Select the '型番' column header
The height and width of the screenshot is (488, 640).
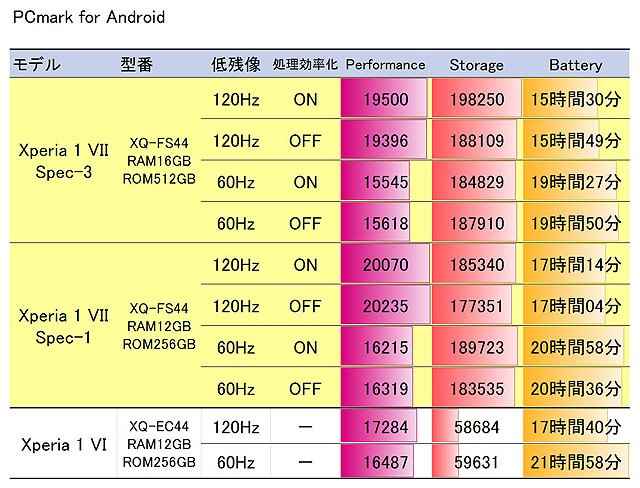pos(136,65)
